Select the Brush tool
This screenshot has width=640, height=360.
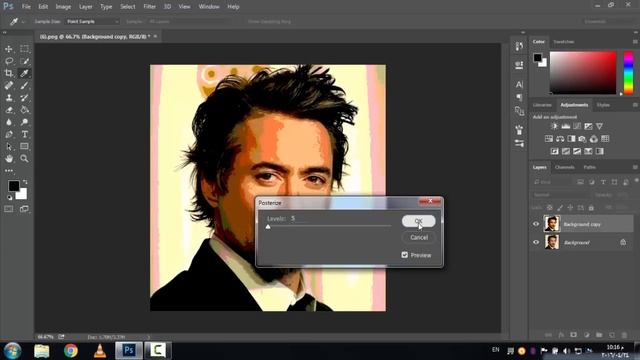pos(24,86)
